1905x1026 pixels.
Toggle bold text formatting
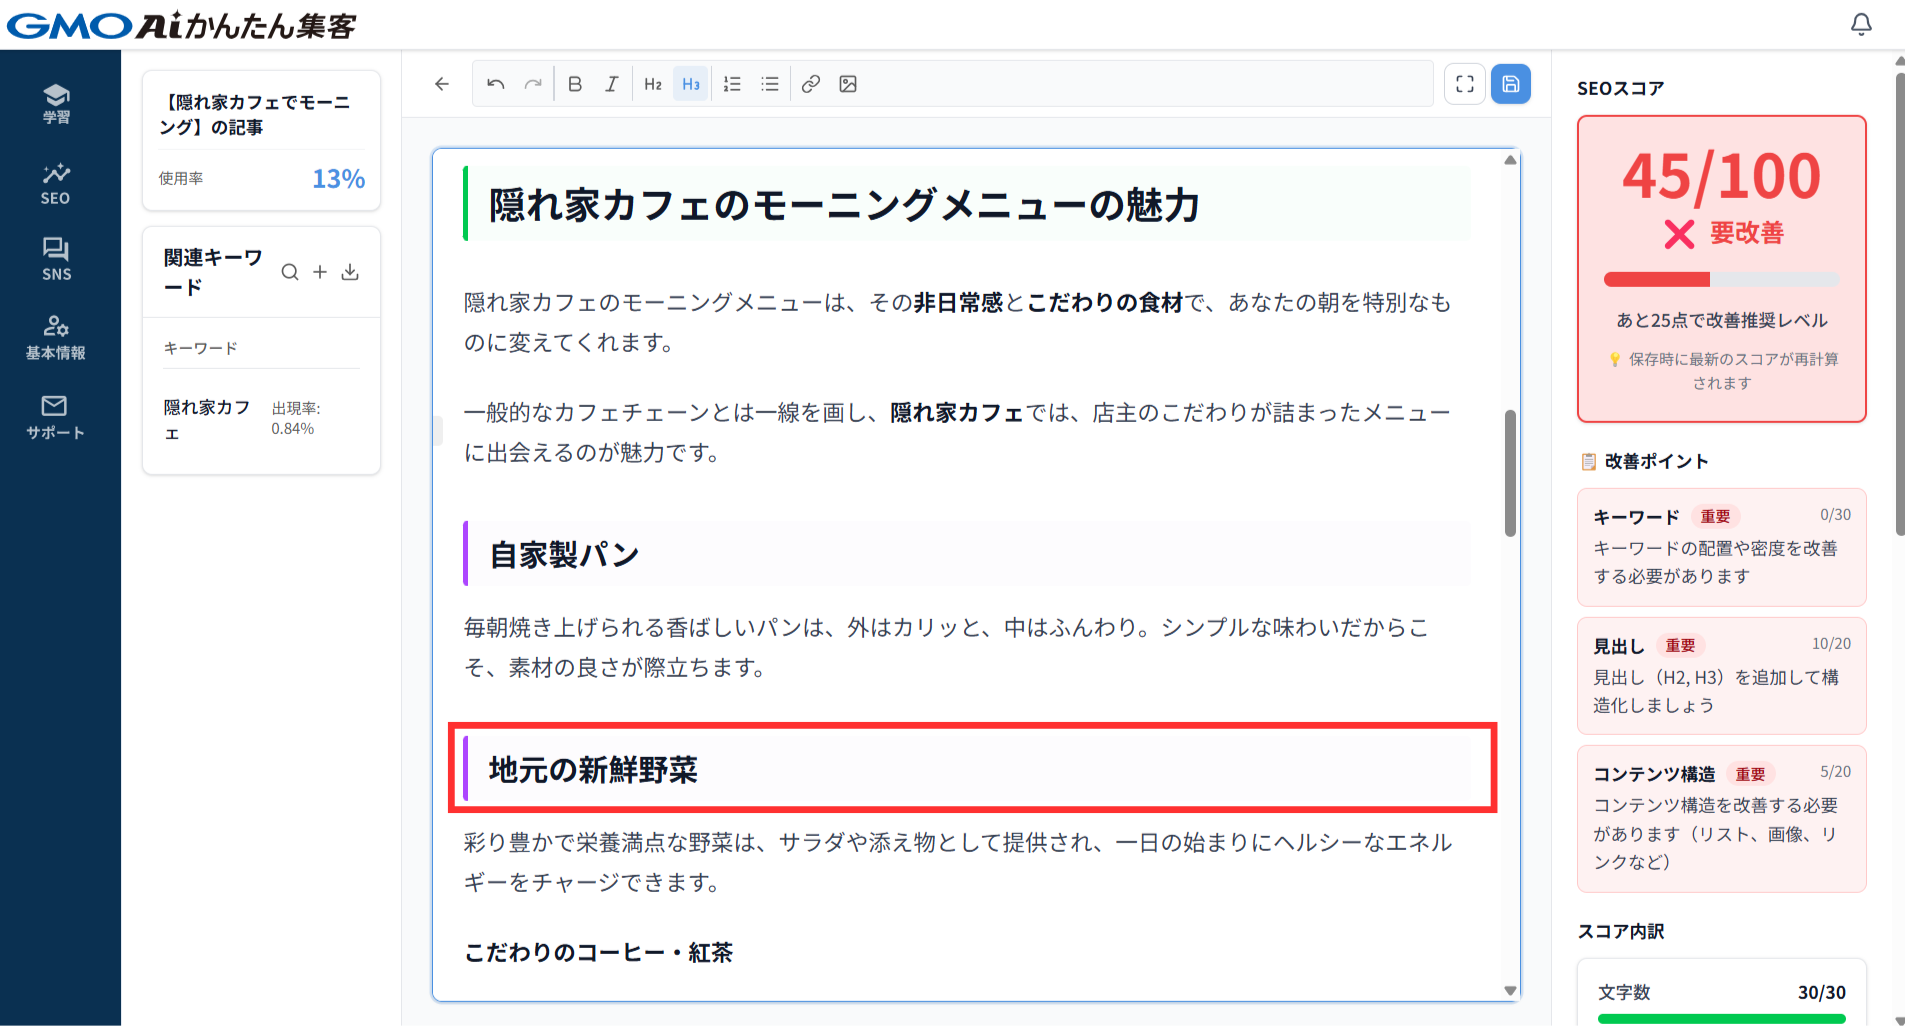pyautogui.click(x=575, y=84)
